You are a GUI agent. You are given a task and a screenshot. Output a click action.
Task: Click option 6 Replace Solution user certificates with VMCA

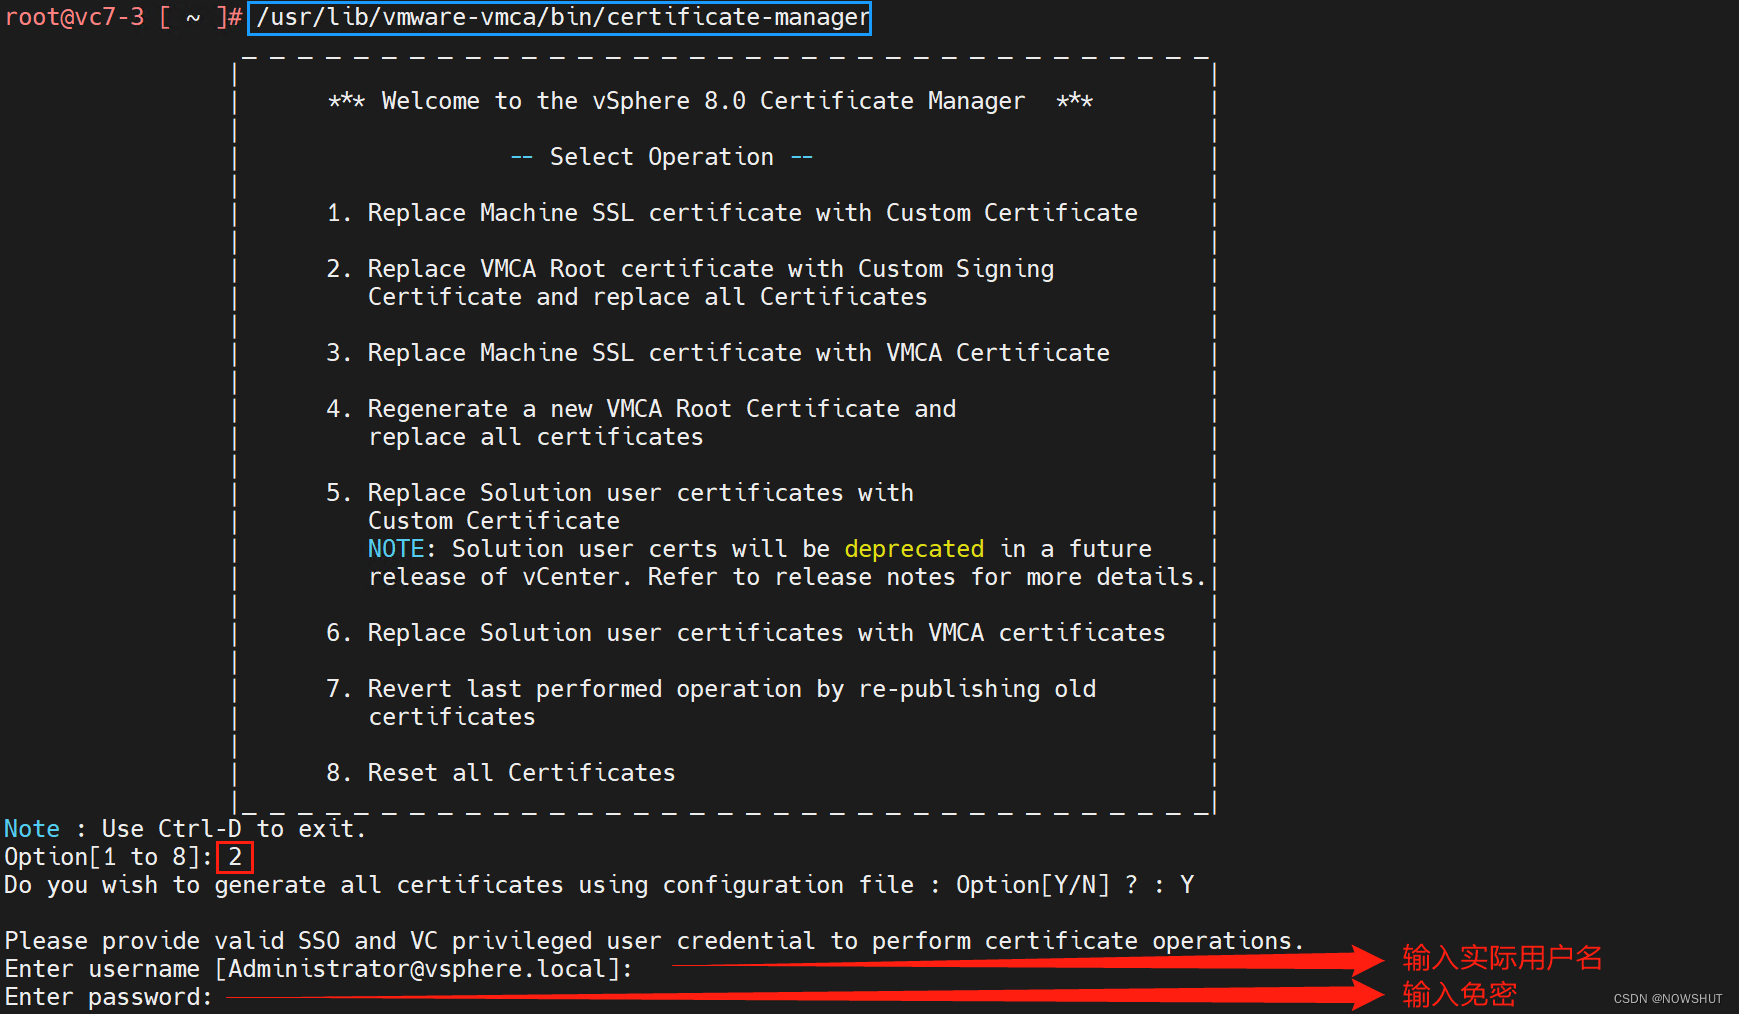[x=746, y=633]
